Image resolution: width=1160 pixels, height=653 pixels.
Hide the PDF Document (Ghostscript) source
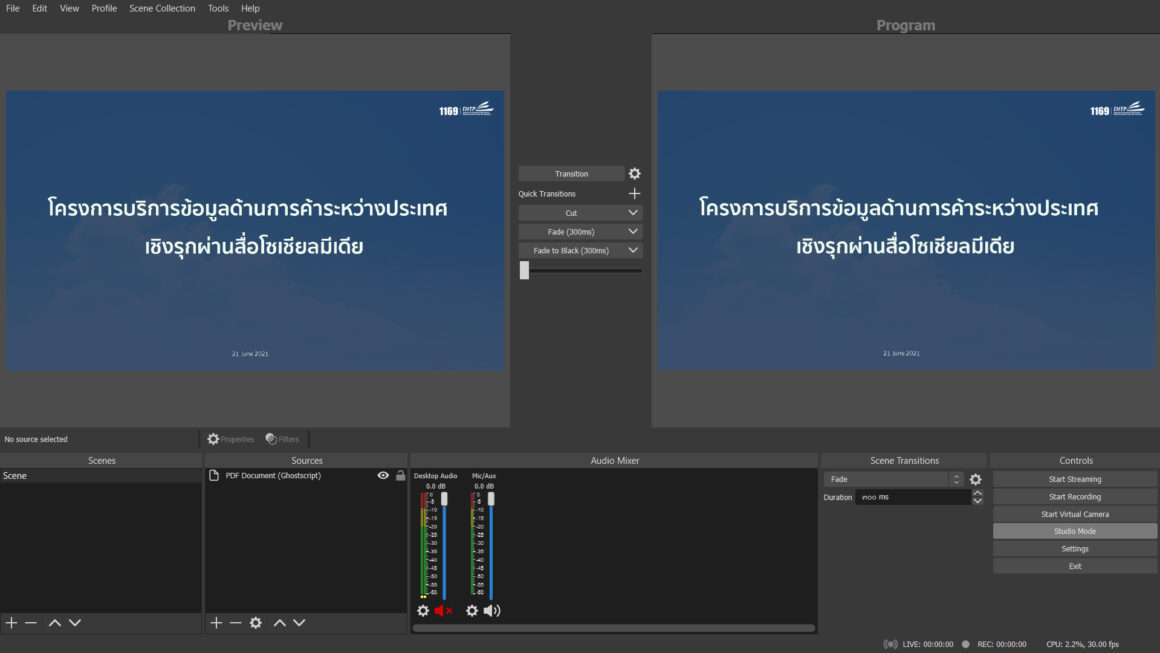(382, 475)
